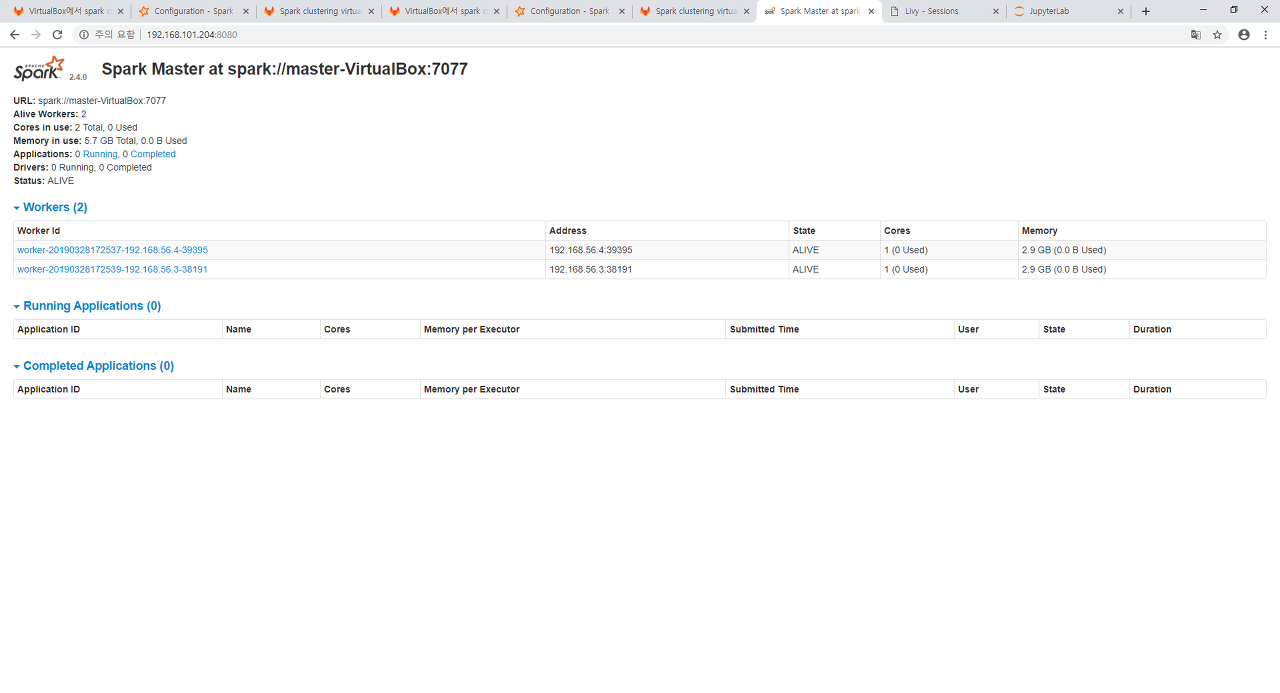Click the 'Alive Workers: 2' line

(50, 114)
